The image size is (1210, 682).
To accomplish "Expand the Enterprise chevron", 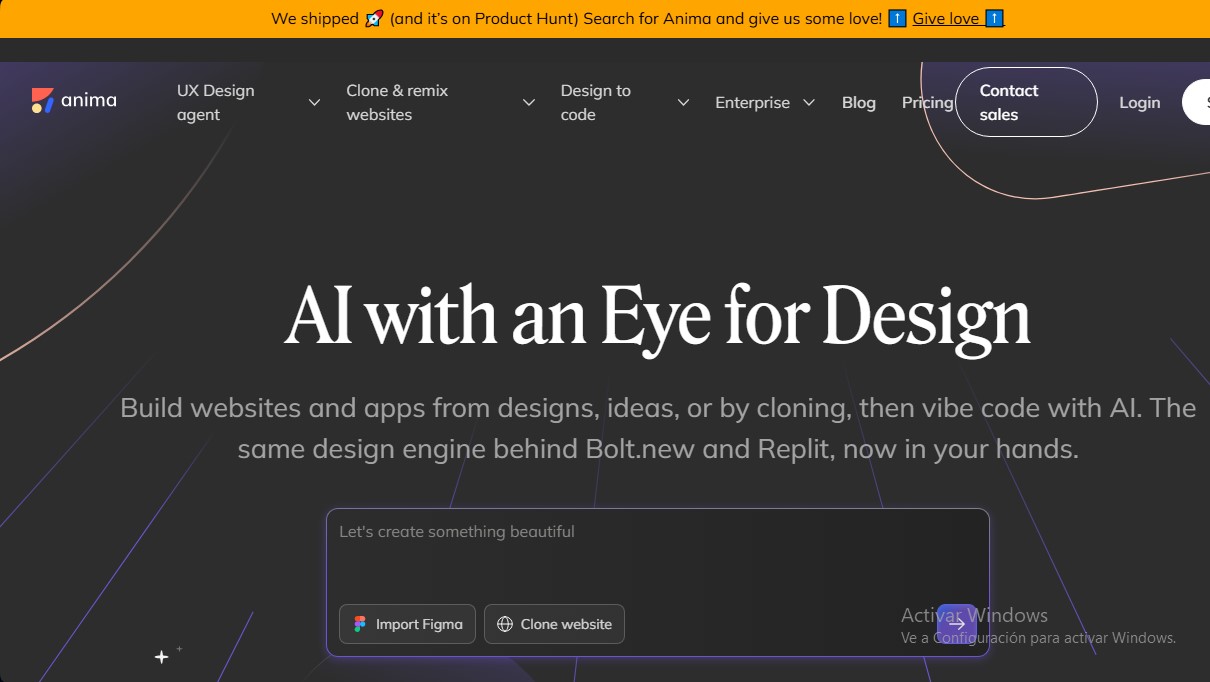I will pyautogui.click(x=809, y=102).
